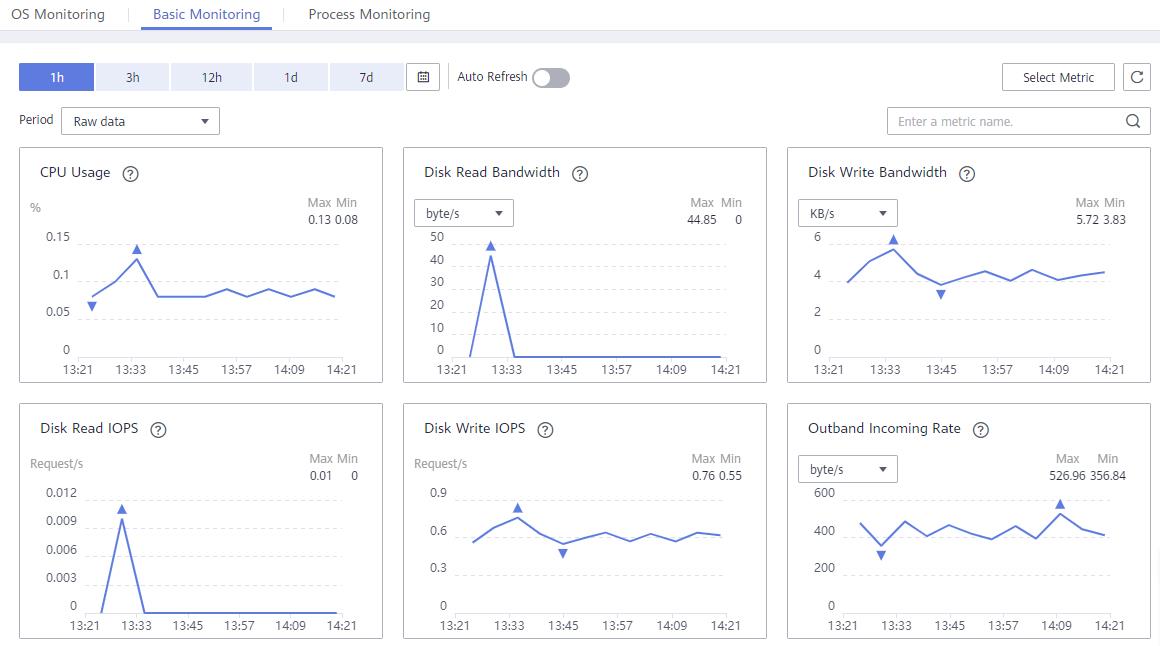Select the 7d time range
This screenshot has width=1160, height=646.
click(x=366, y=77)
